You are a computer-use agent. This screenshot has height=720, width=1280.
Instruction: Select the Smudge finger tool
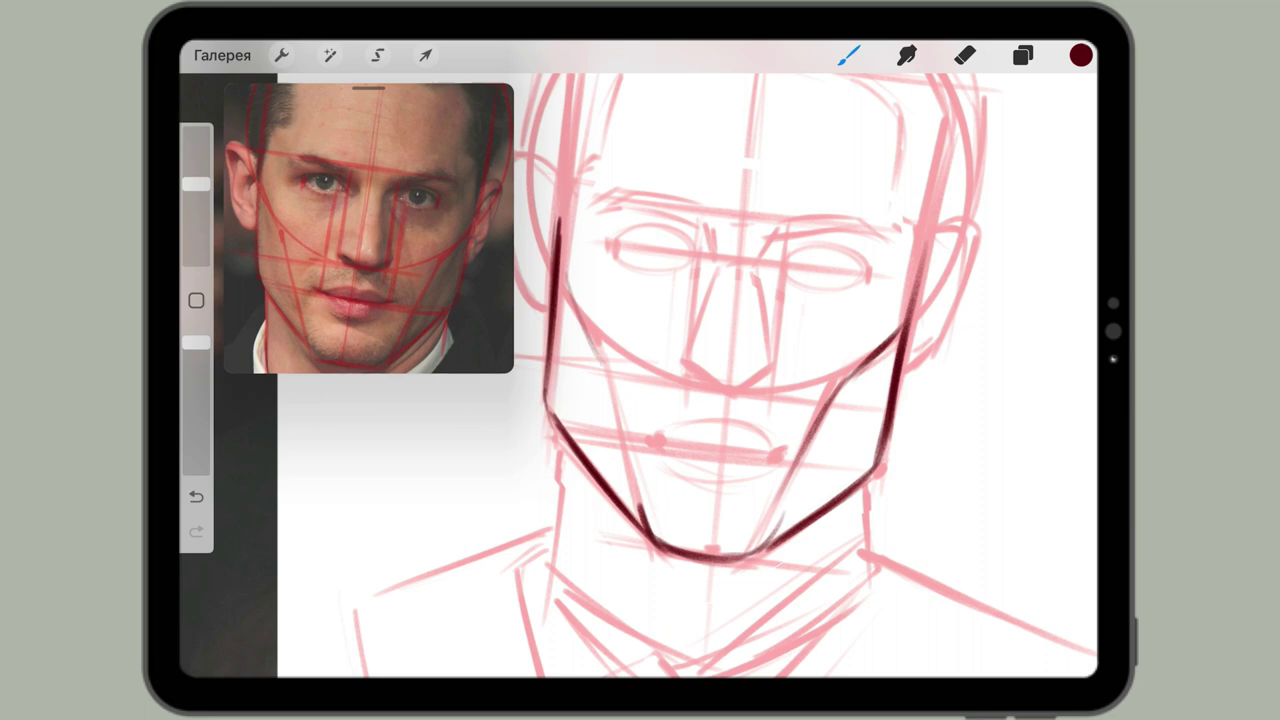click(906, 56)
